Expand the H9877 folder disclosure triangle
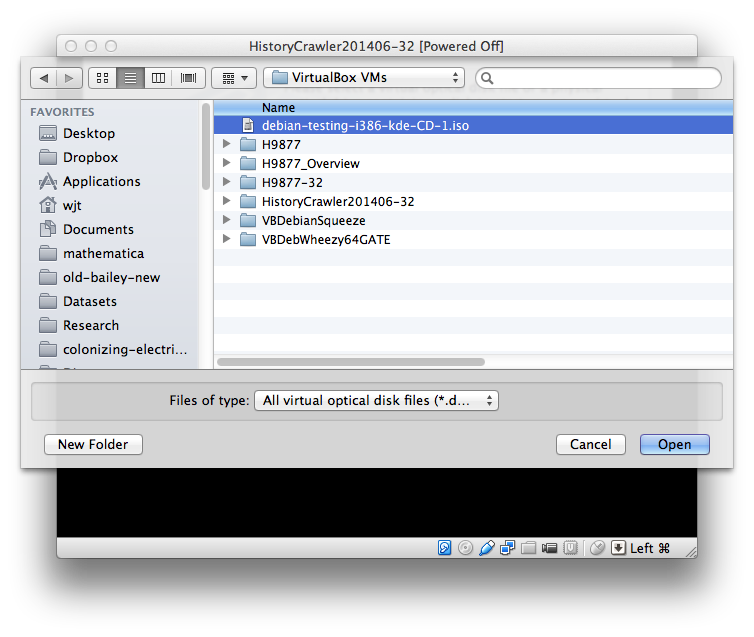The height and width of the screenshot is (637, 754). pyautogui.click(x=228, y=145)
